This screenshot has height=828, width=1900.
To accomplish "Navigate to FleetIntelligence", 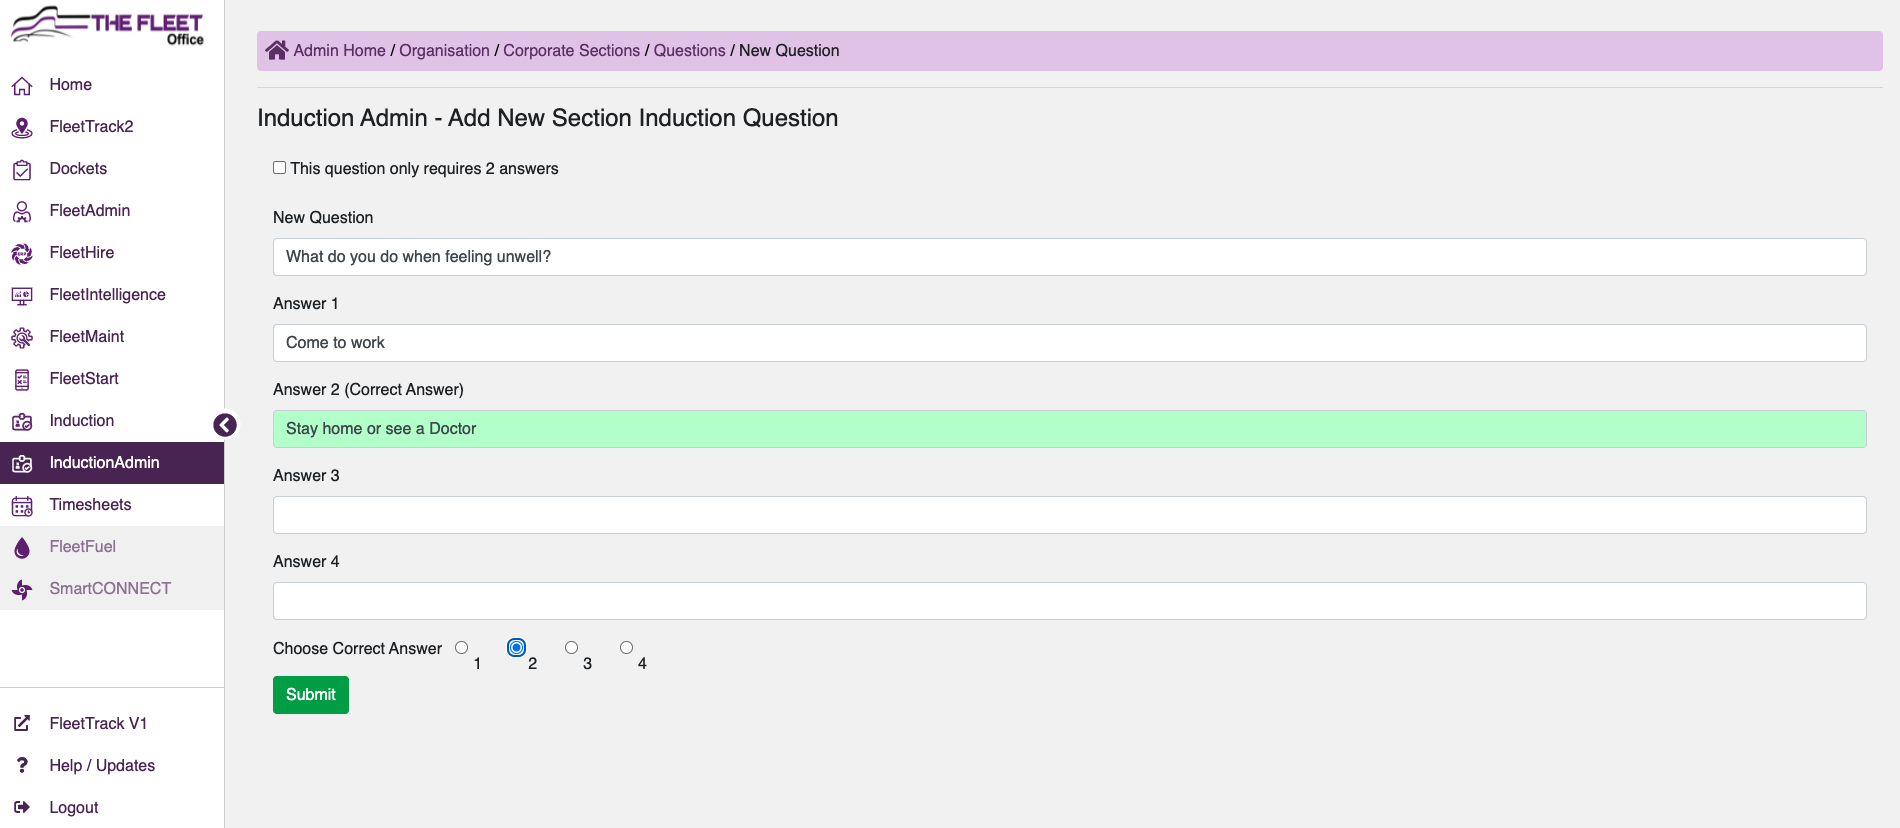I will click(112, 295).
